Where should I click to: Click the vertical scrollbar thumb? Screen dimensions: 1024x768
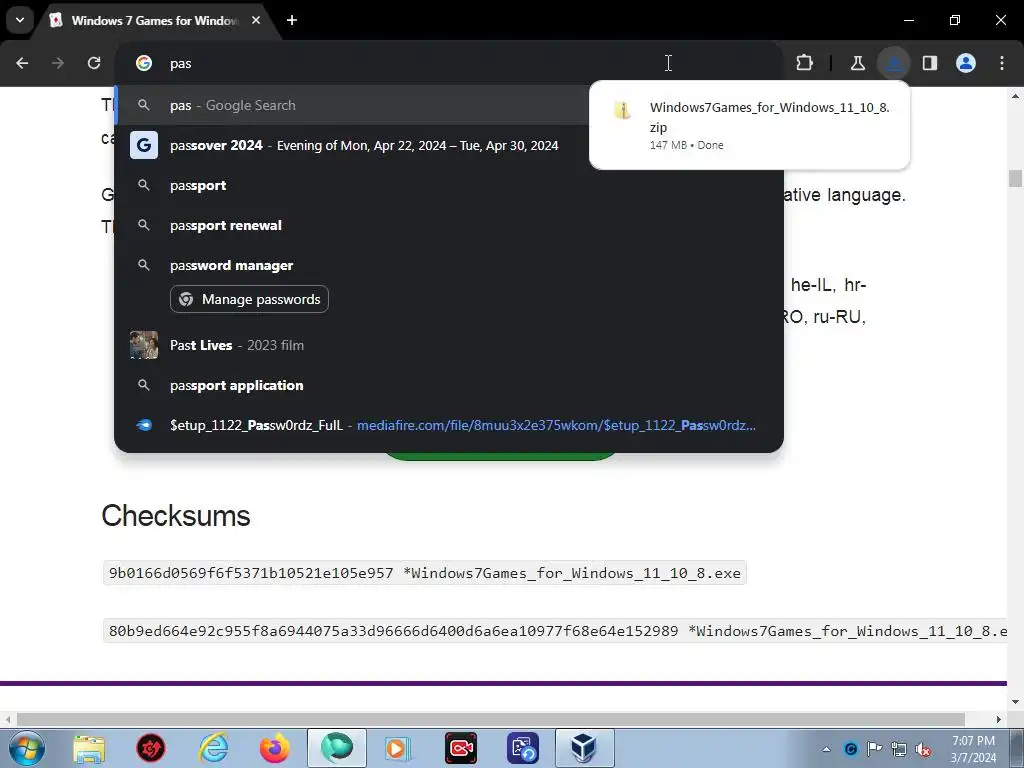tap(1015, 178)
